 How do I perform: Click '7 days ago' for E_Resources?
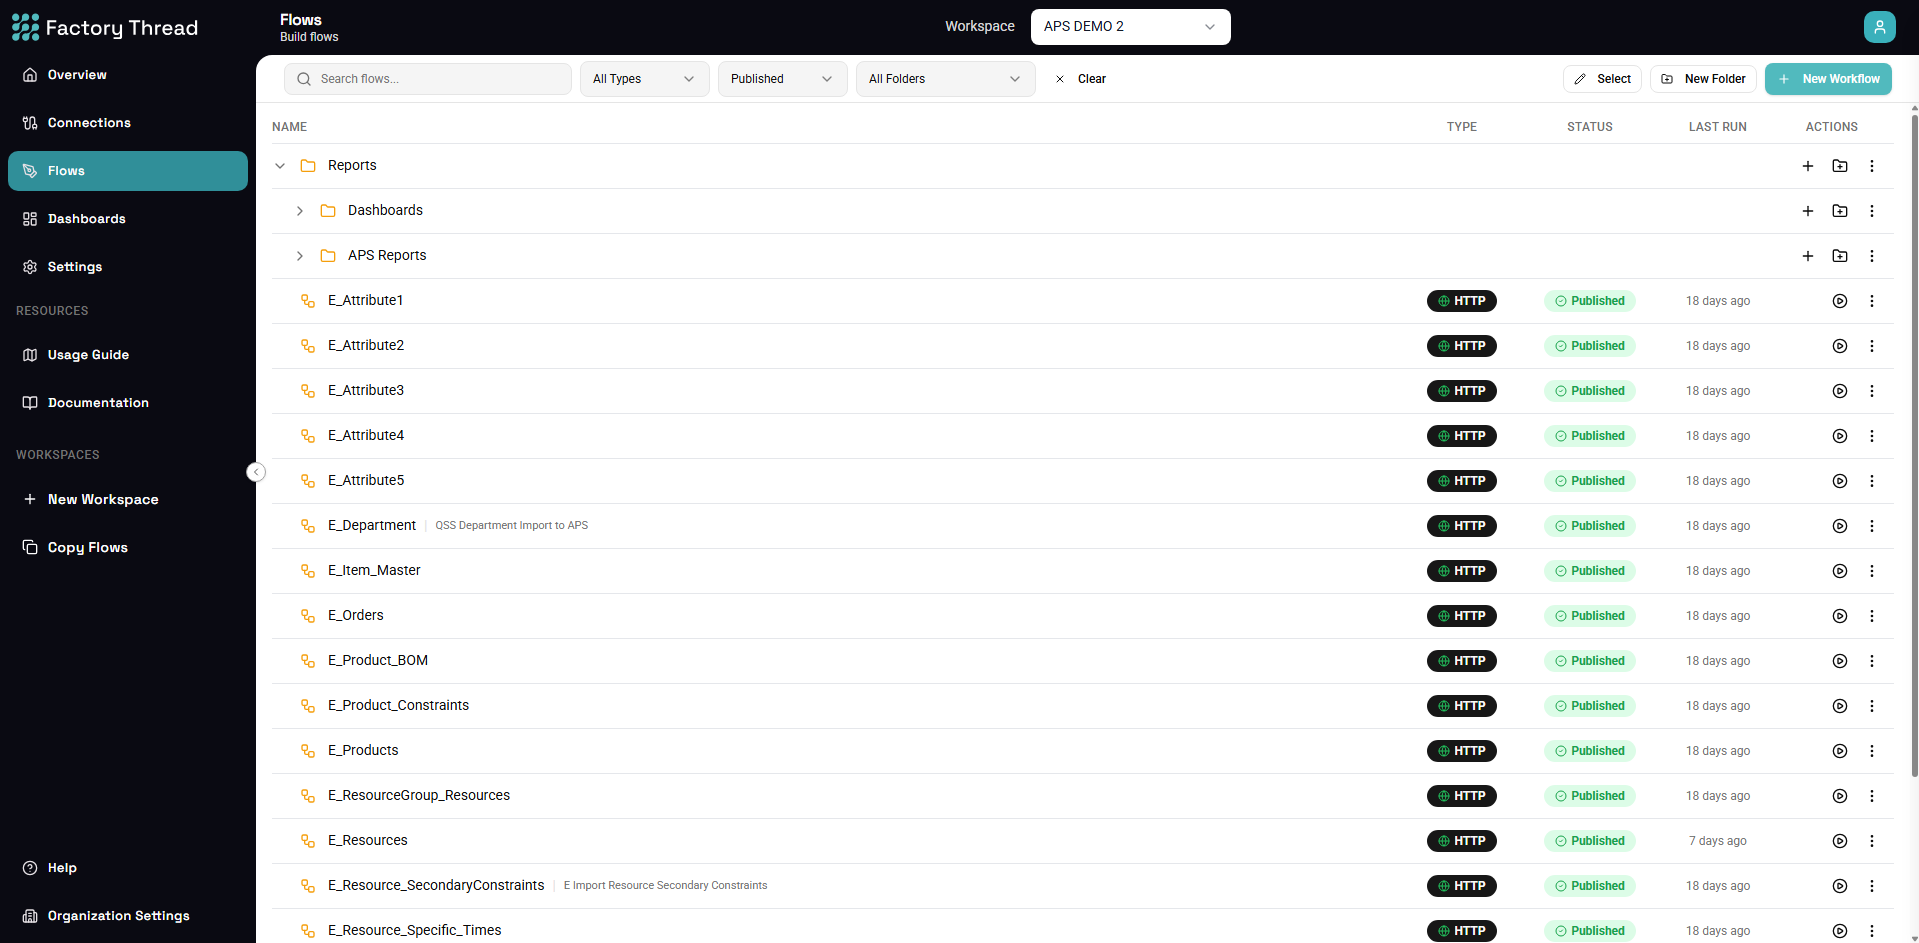(x=1717, y=841)
